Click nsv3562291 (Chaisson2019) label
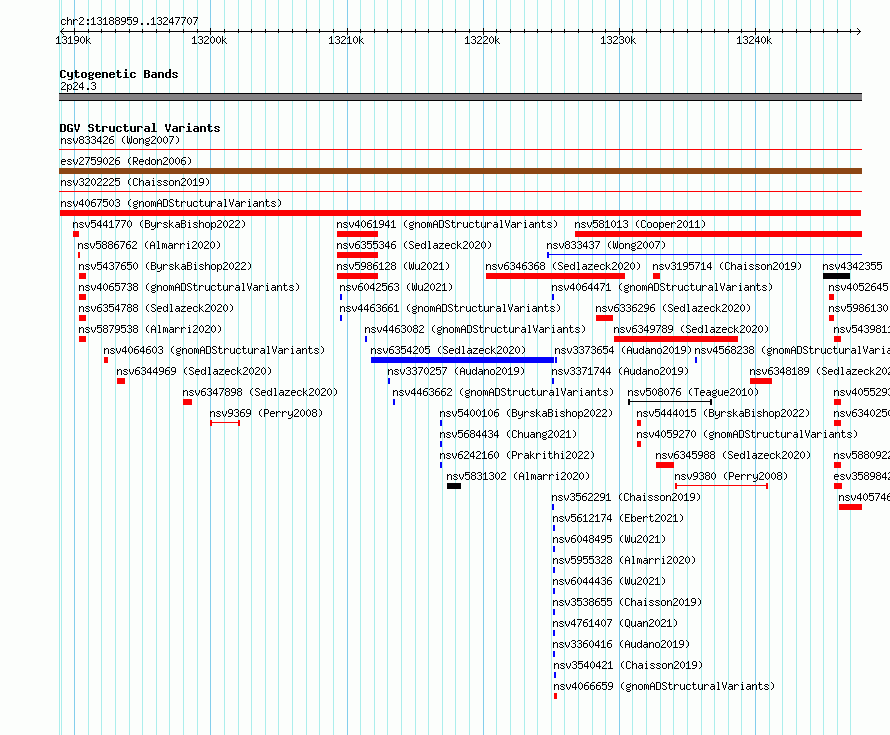Viewport: 890px width, 735px height. click(627, 497)
